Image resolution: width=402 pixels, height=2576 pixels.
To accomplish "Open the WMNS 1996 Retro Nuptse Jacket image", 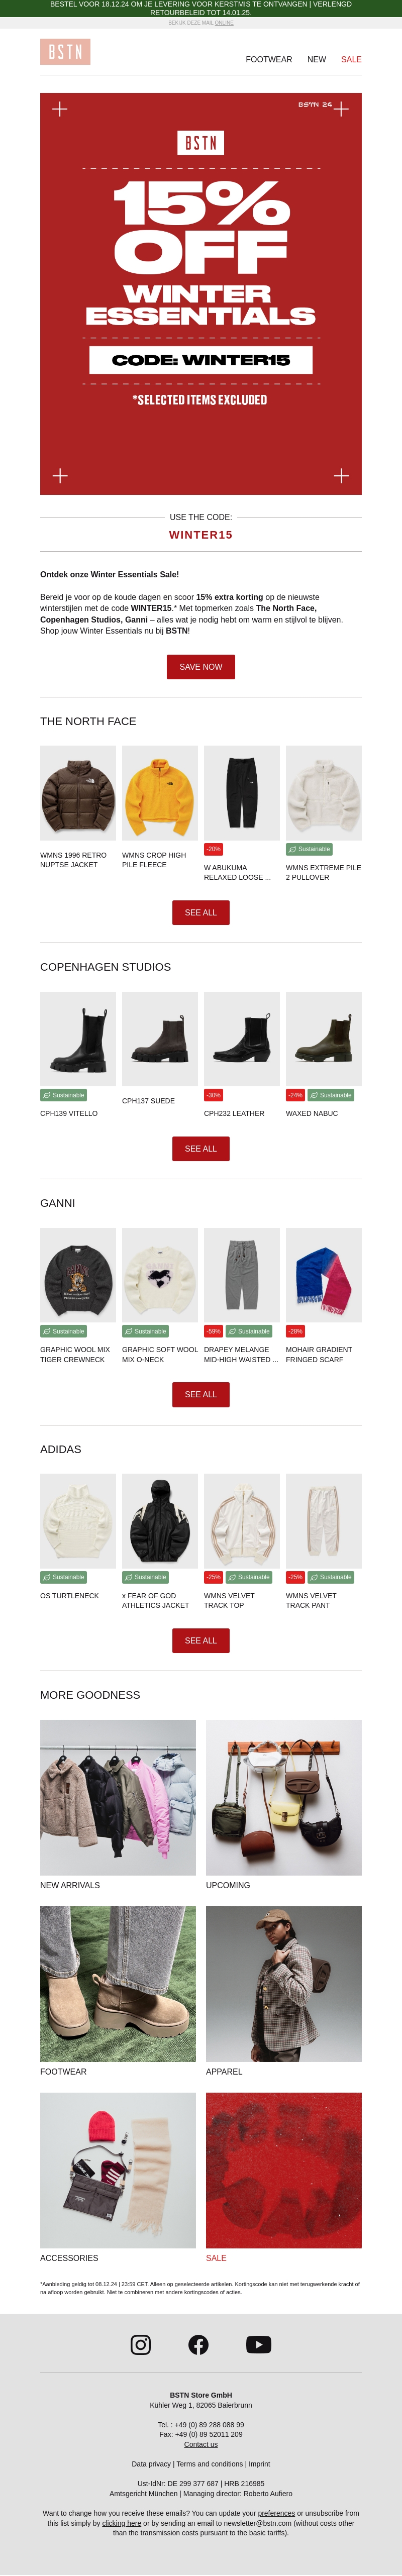I will pos(78,792).
